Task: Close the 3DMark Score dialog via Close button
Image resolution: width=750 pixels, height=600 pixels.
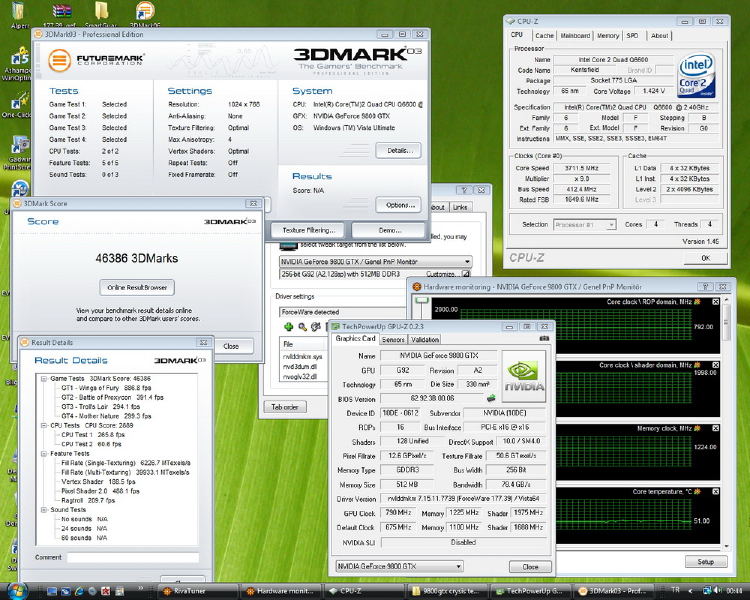Action: pyautogui.click(x=231, y=346)
